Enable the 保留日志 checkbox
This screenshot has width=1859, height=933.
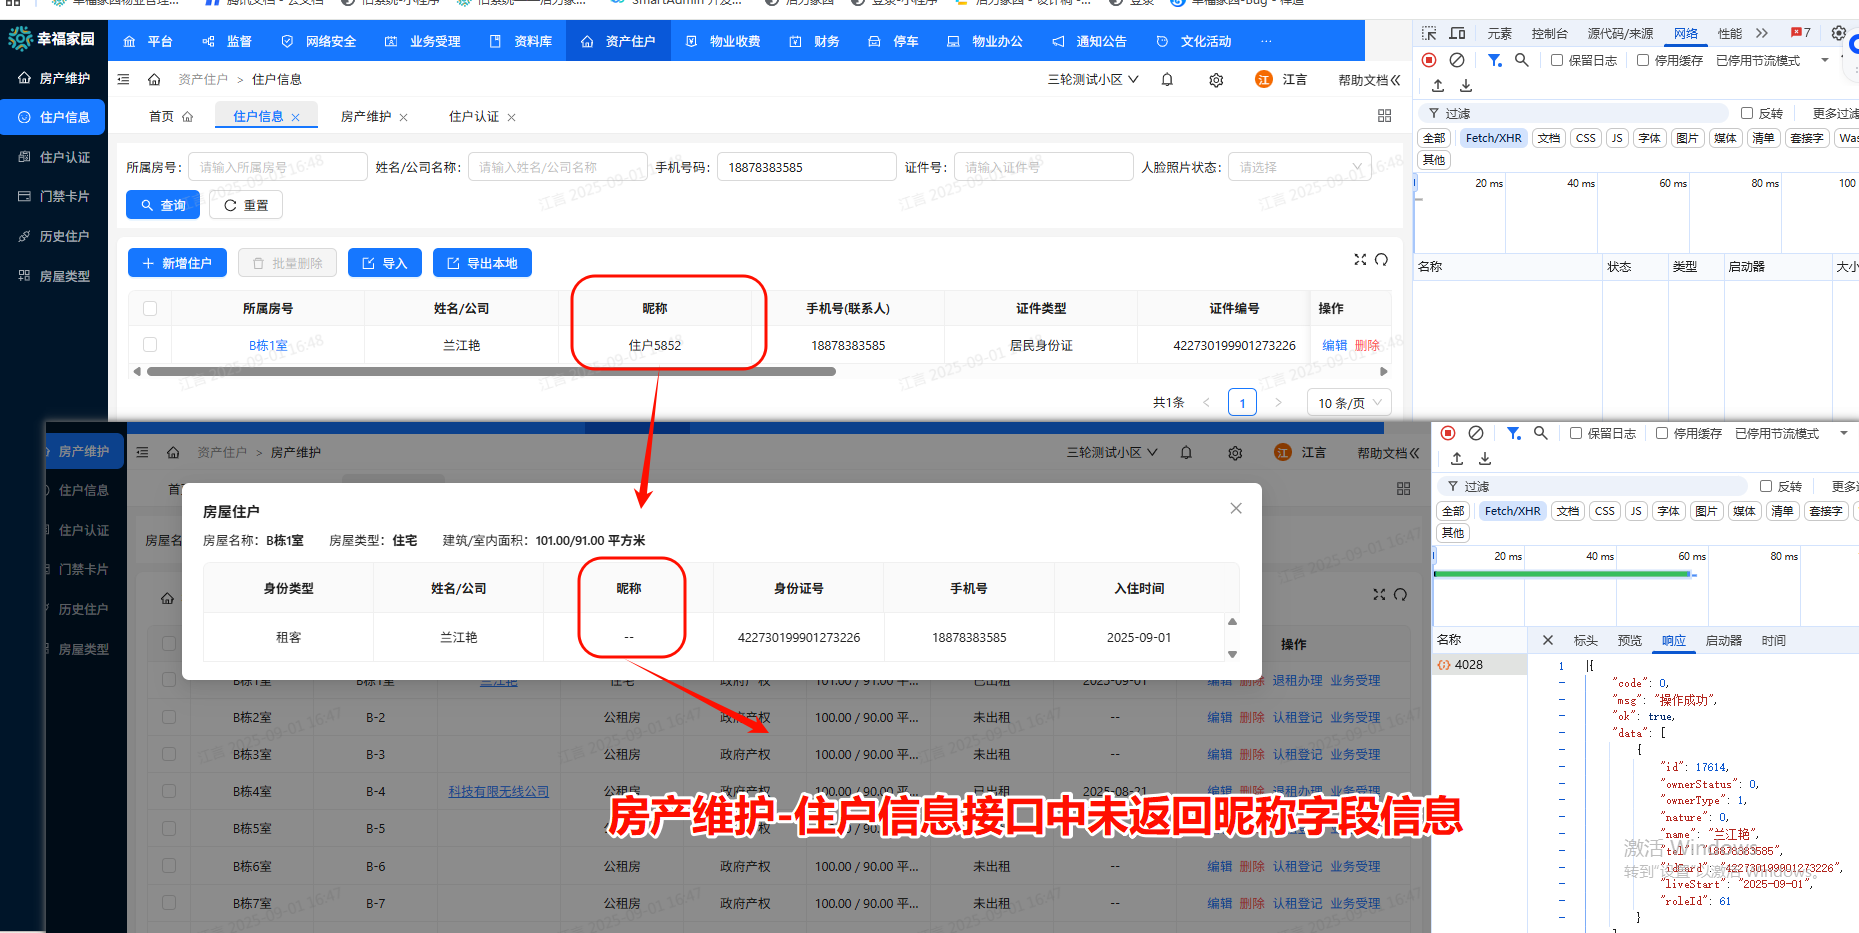1556,60
